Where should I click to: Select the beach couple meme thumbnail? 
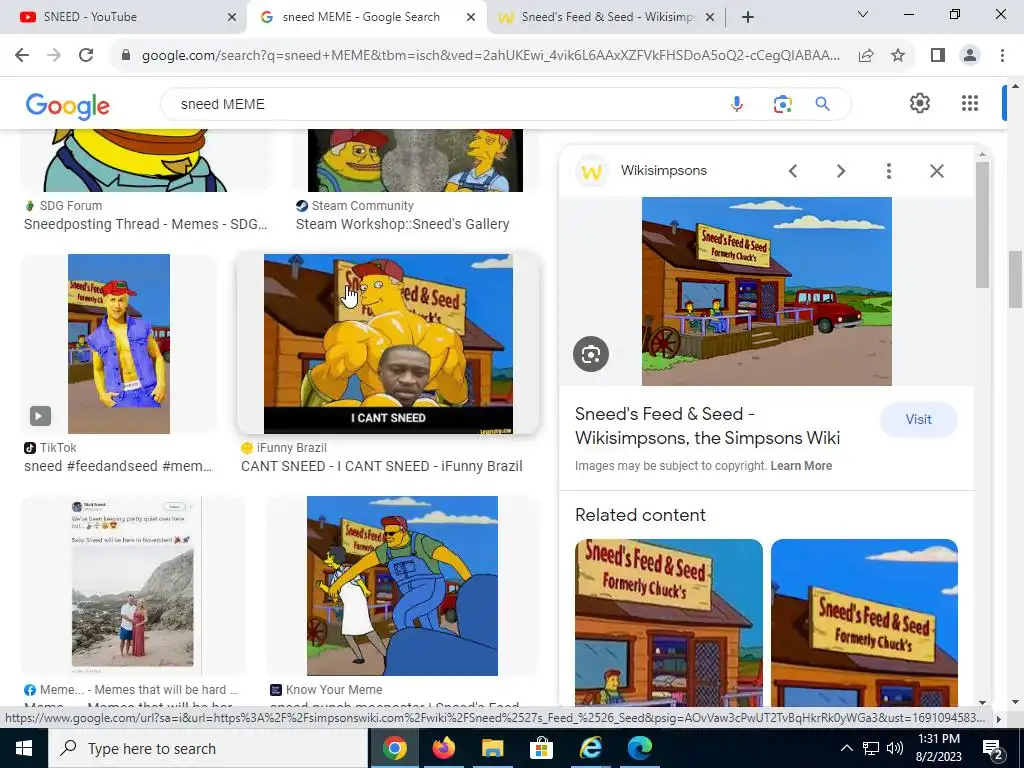tap(133, 586)
